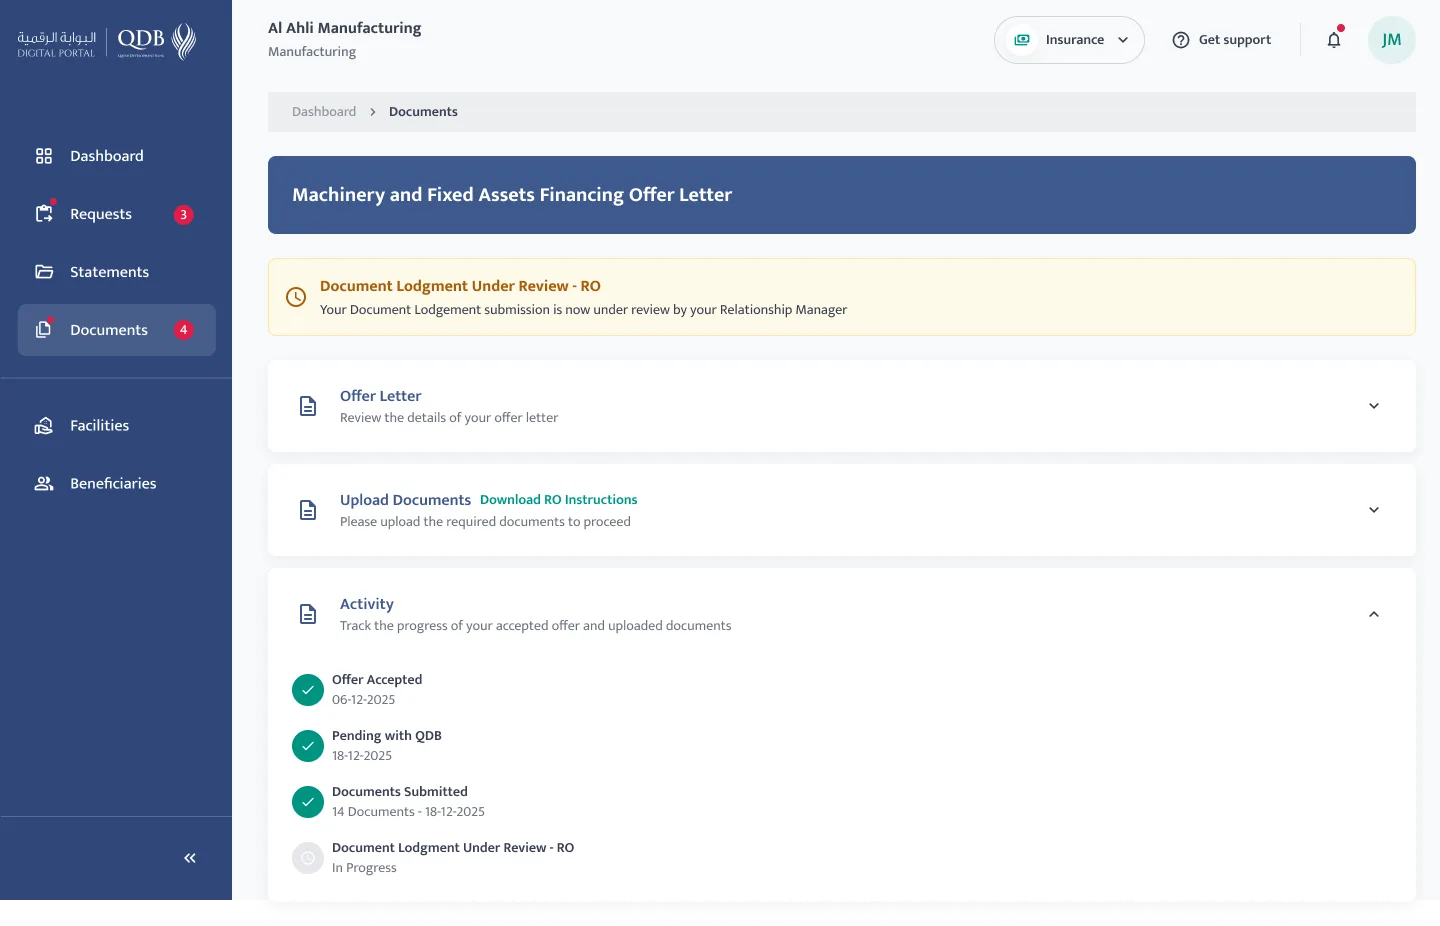Open the Insurance dropdown
The width and height of the screenshot is (1440, 926).
click(1069, 40)
